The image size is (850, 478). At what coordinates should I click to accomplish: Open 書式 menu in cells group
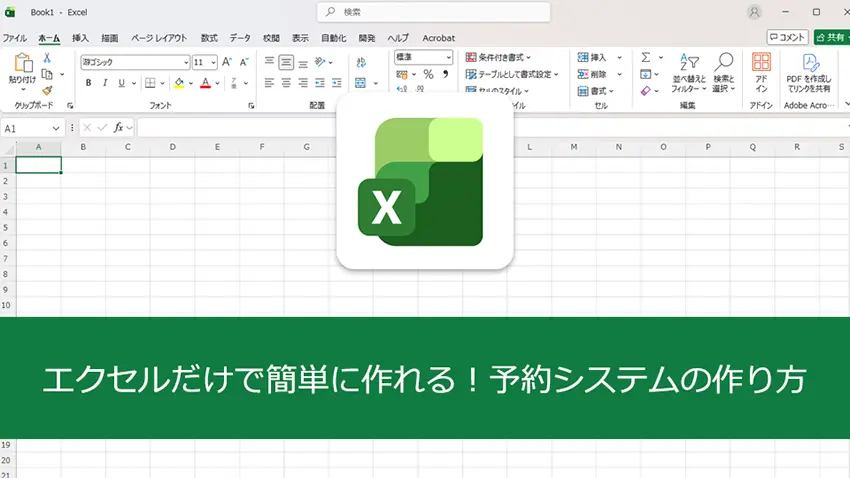pos(596,91)
